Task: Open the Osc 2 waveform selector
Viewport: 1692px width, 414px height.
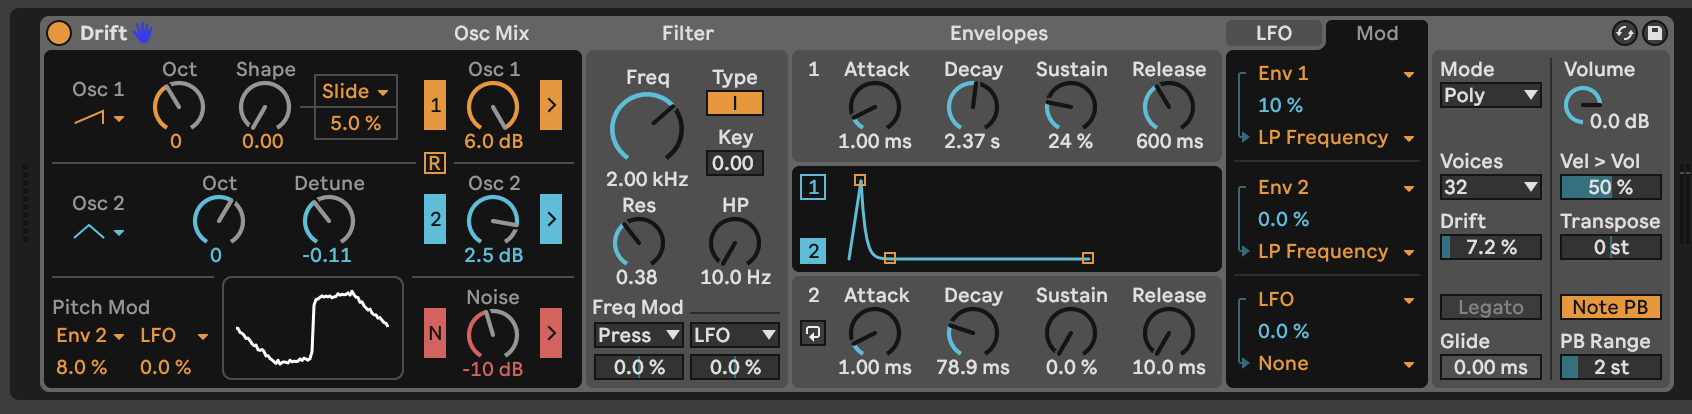Action: [99, 232]
